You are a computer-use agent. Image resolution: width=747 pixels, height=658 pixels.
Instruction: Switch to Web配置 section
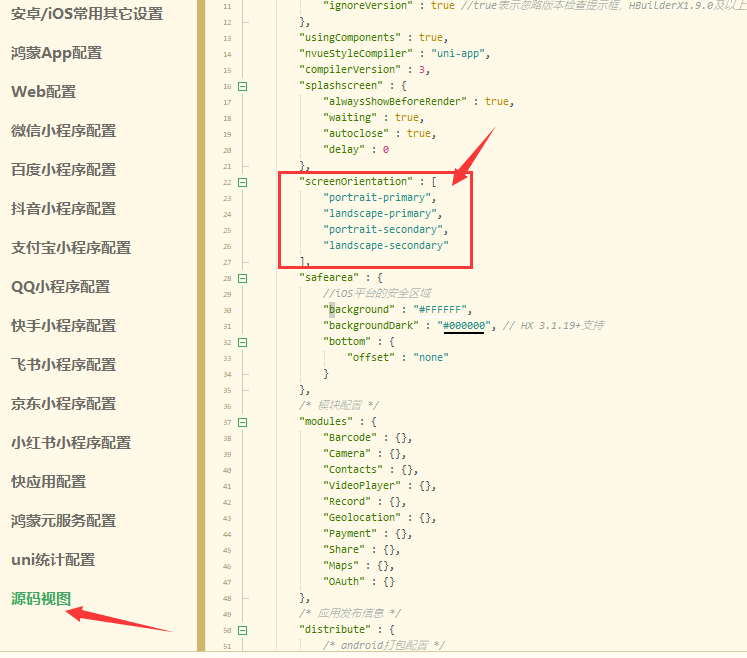coord(43,92)
